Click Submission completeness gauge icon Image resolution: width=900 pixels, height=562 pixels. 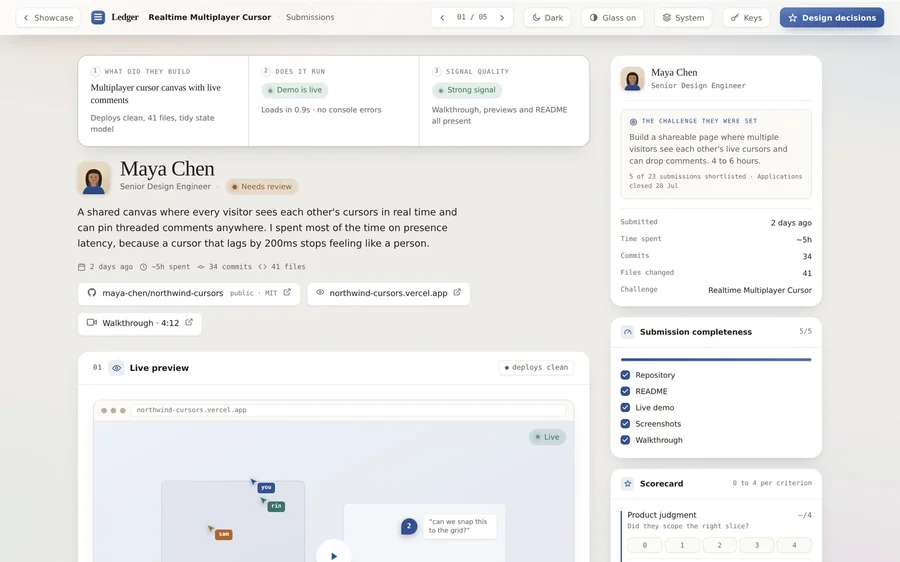628,332
